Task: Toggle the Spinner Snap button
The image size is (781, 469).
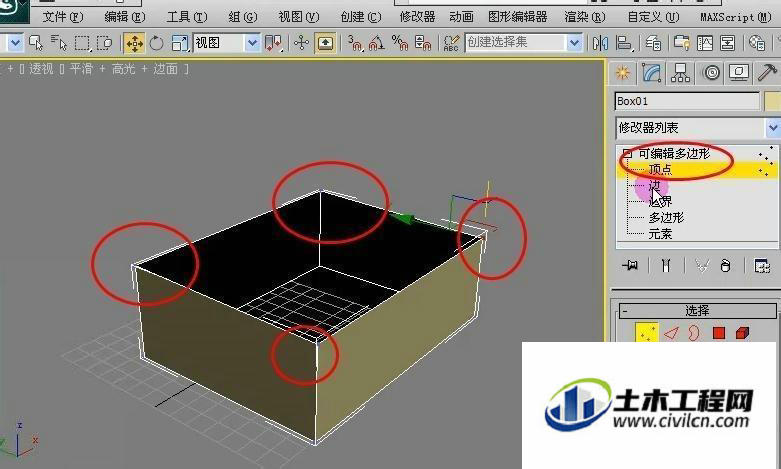Action: click(422, 43)
